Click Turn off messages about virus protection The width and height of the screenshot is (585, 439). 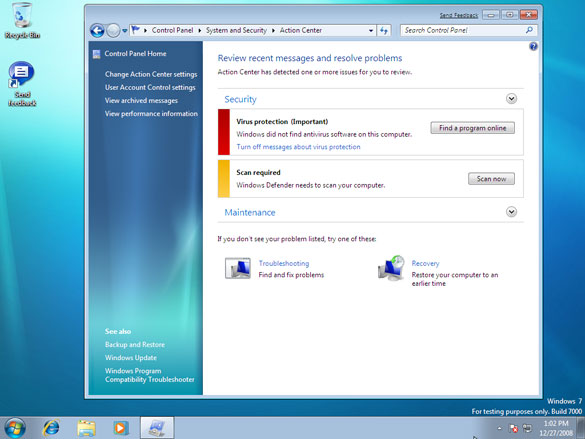[298, 147]
